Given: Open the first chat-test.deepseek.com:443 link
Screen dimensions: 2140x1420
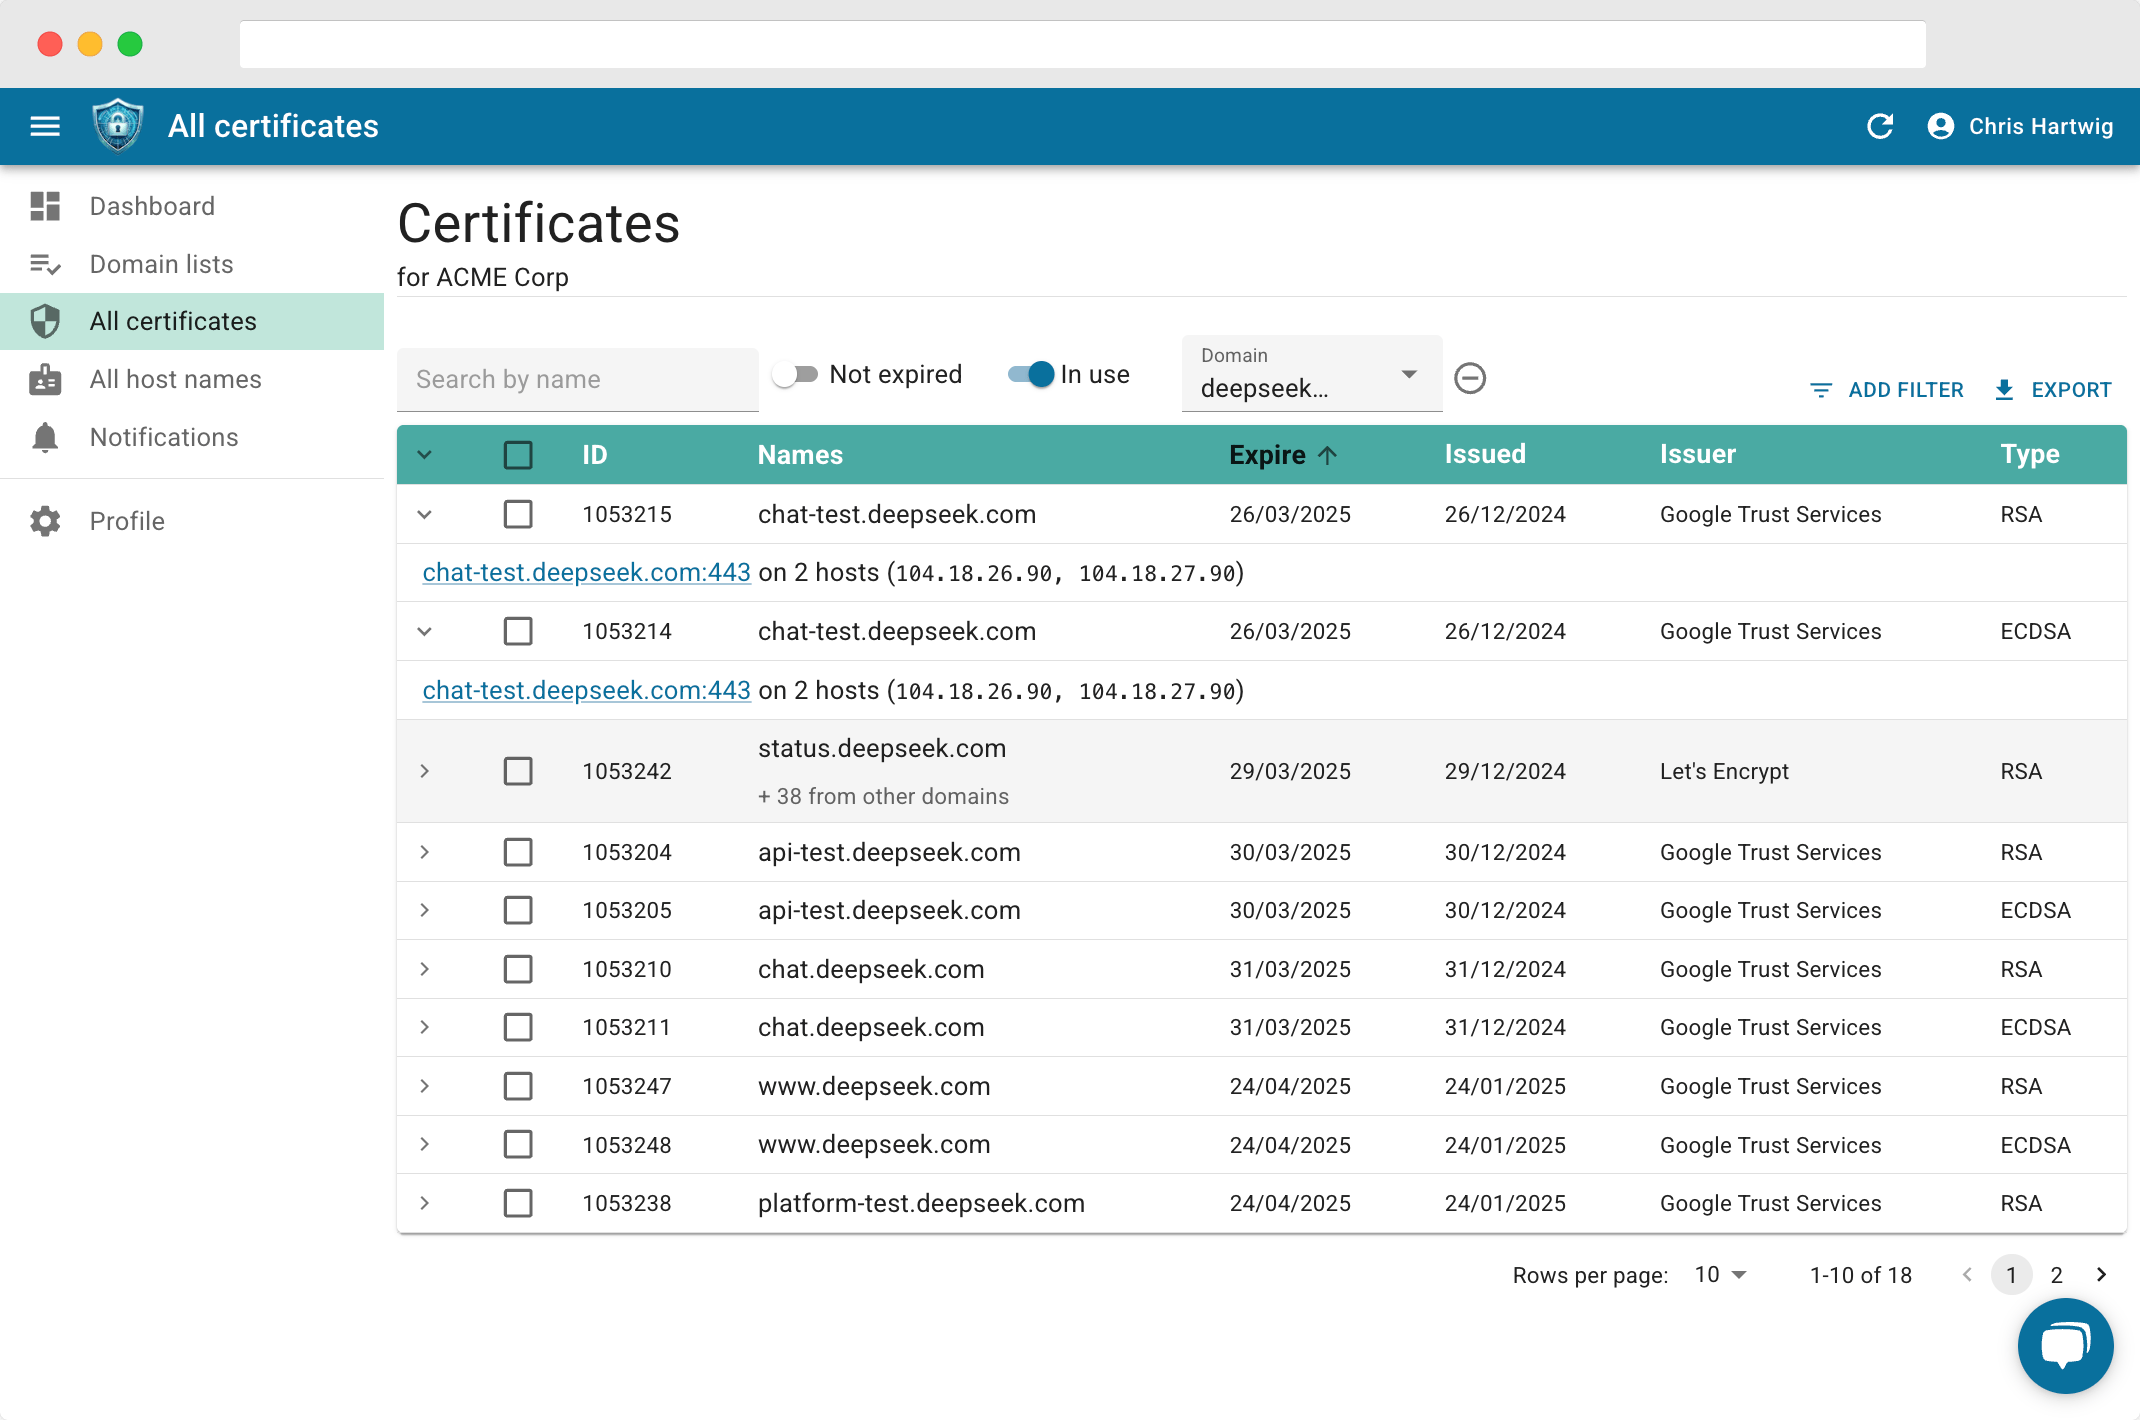Looking at the screenshot, I should point(586,573).
